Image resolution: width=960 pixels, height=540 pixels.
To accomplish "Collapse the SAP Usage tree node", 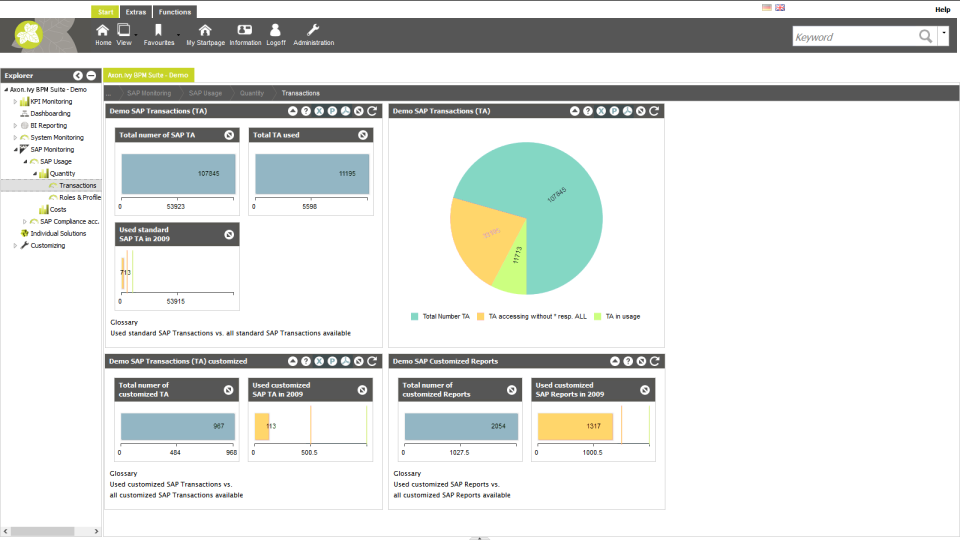I will (25, 162).
